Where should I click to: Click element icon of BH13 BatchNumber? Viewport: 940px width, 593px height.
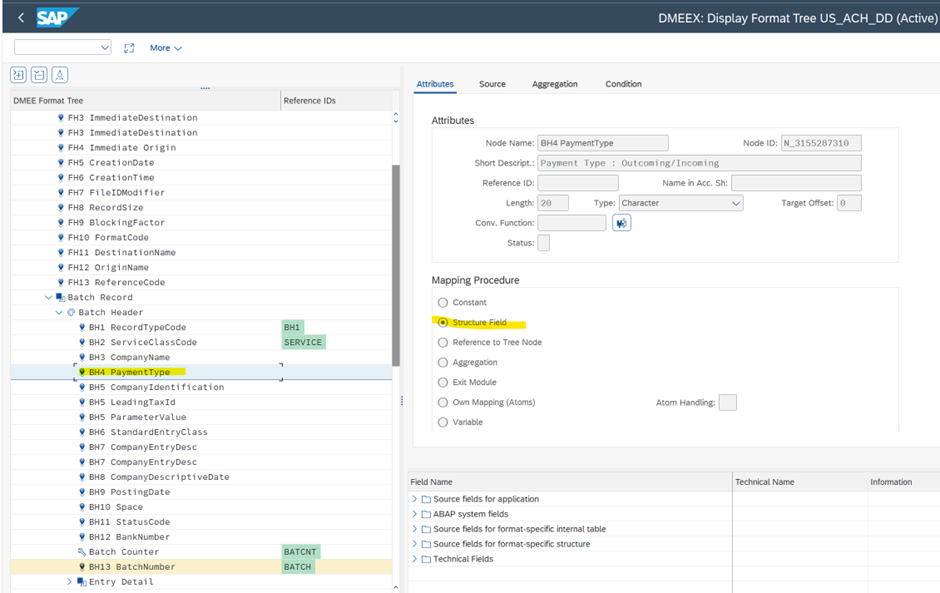coord(82,567)
